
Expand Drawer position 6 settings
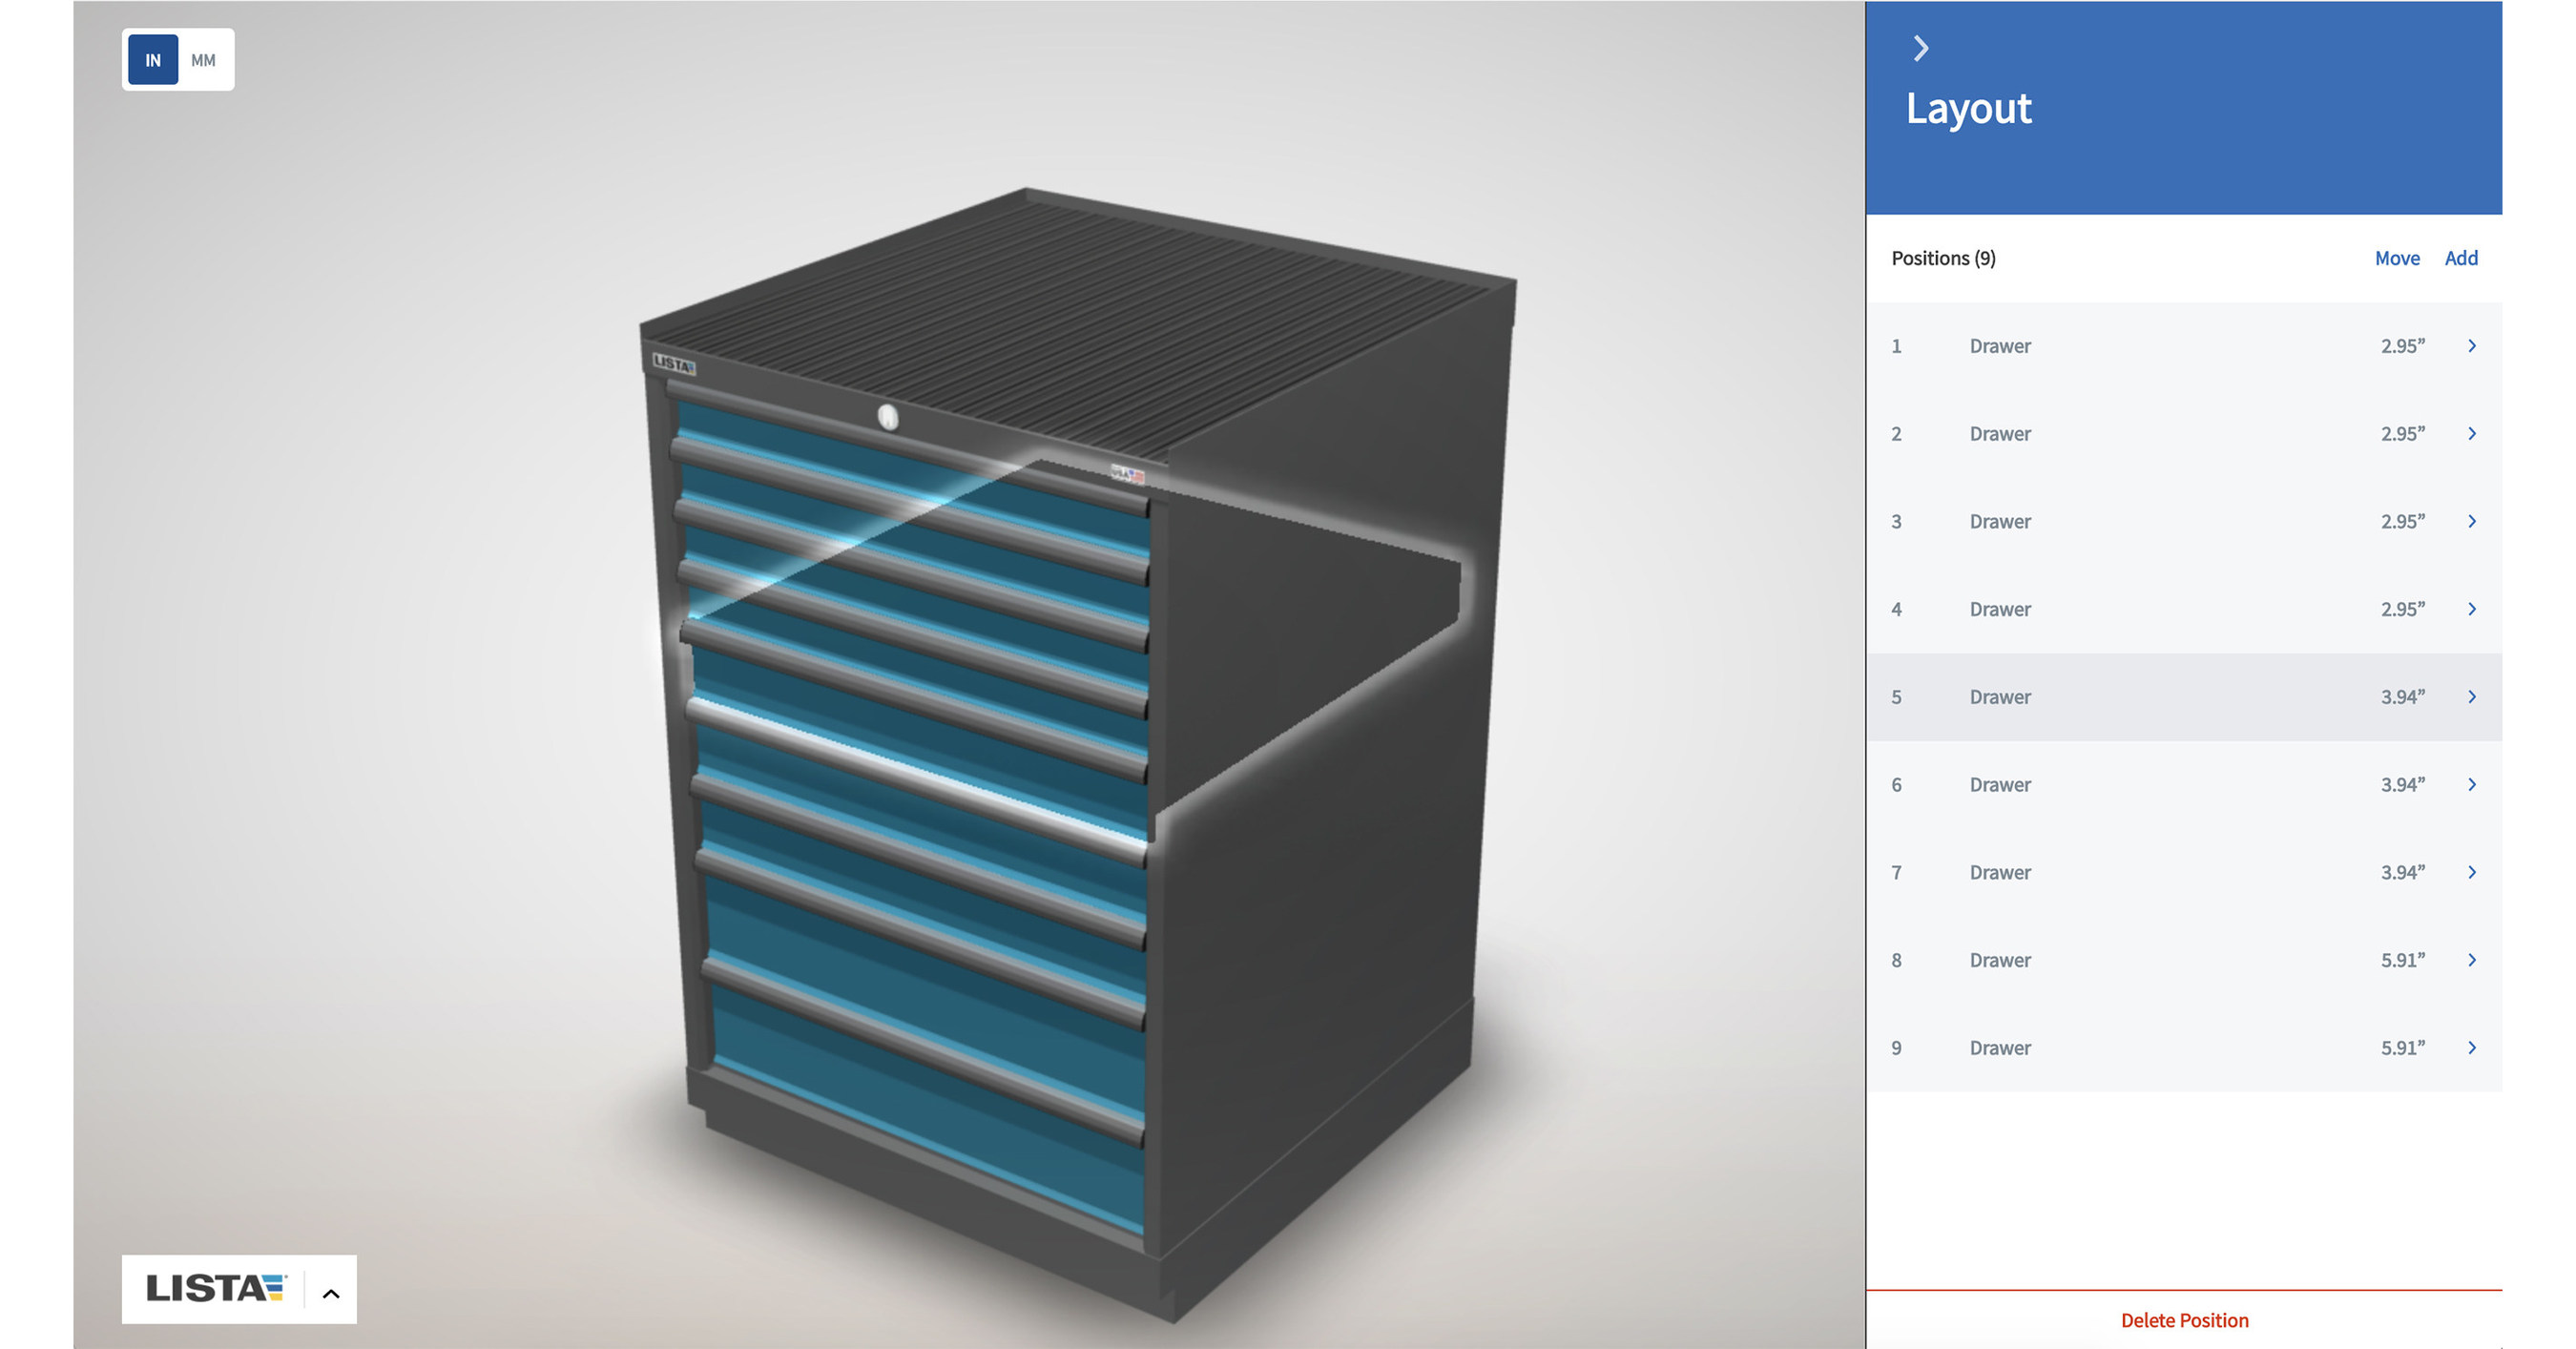click(2472, 784)
